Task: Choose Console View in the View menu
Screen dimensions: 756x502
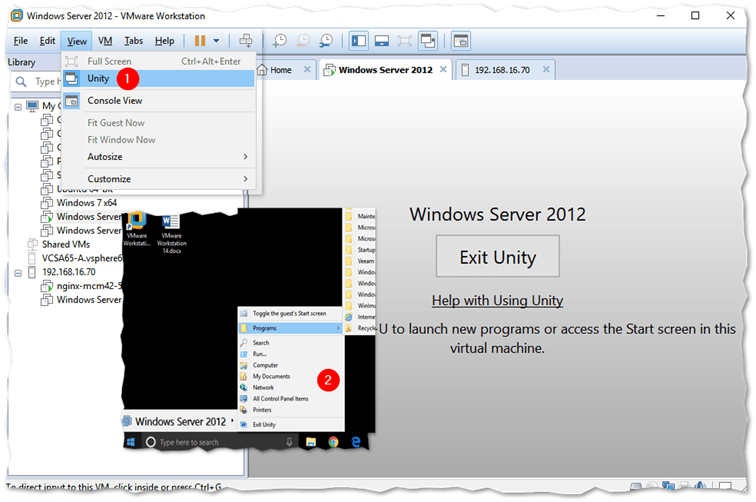Action: pos(158,101)
